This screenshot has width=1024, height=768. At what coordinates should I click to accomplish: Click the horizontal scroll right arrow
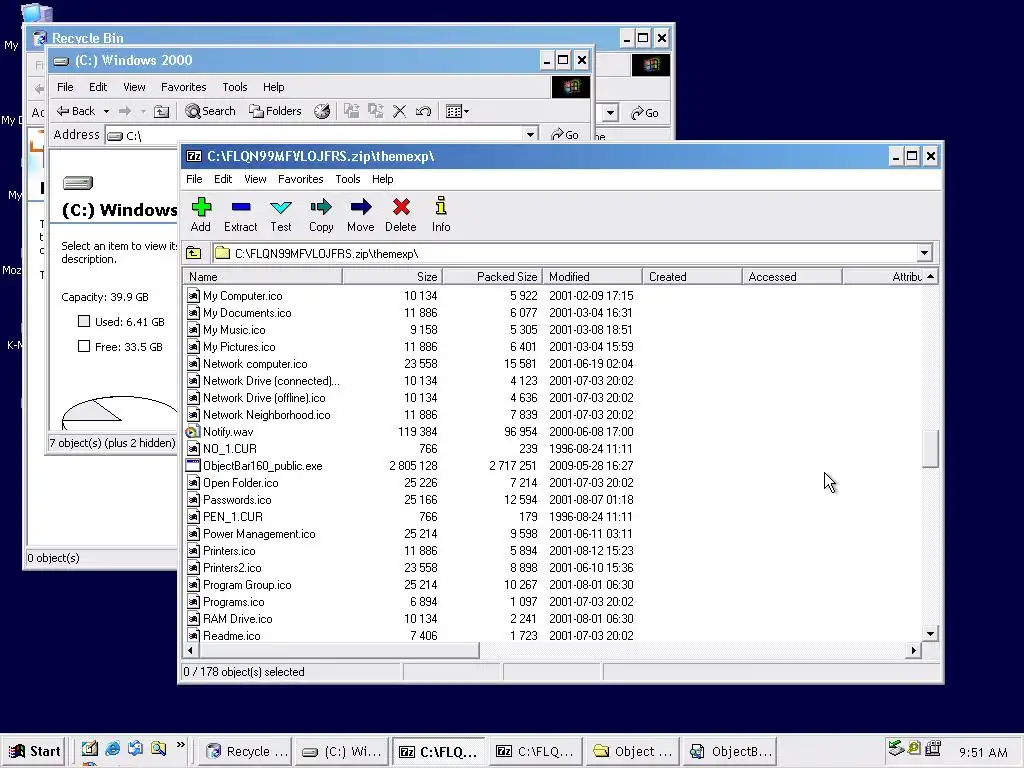click(914, 650)
